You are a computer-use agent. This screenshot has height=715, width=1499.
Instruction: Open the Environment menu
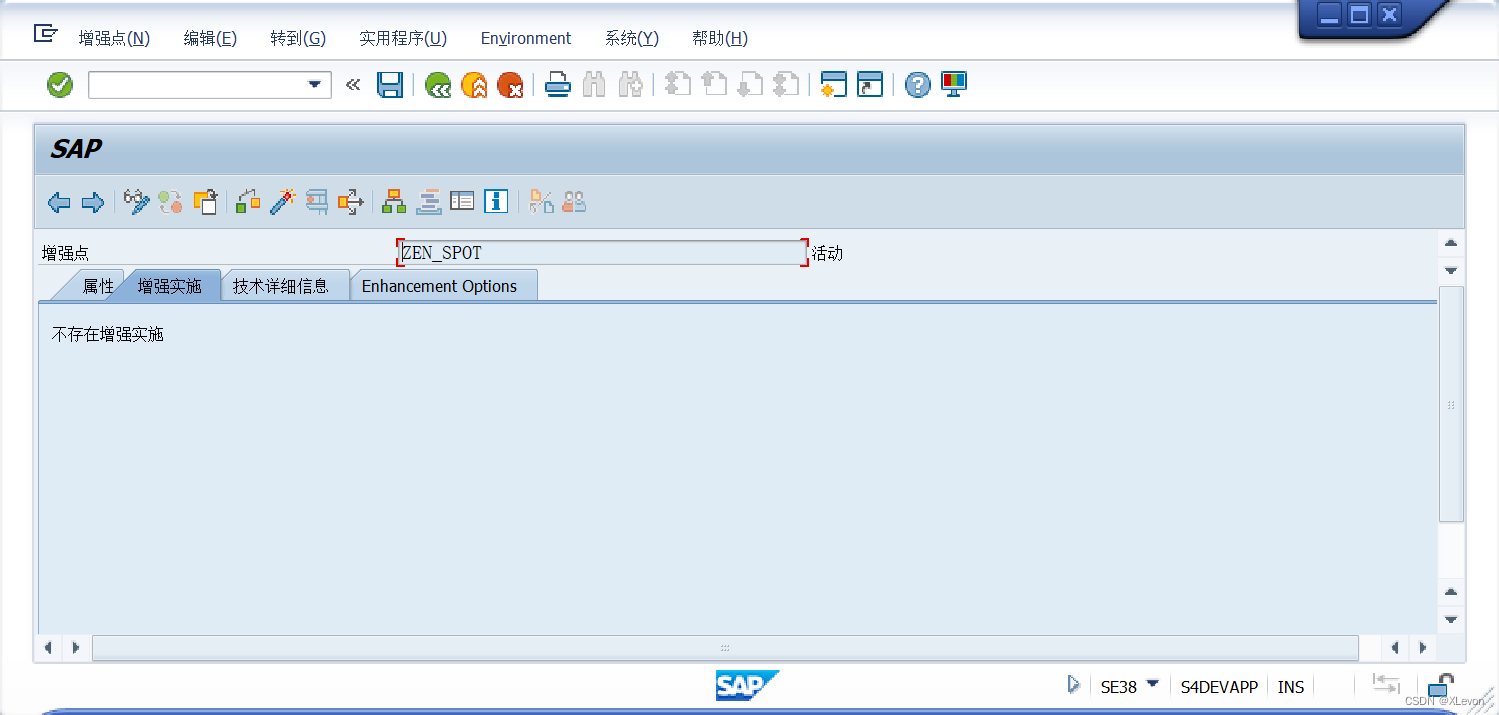click(525, 38)
